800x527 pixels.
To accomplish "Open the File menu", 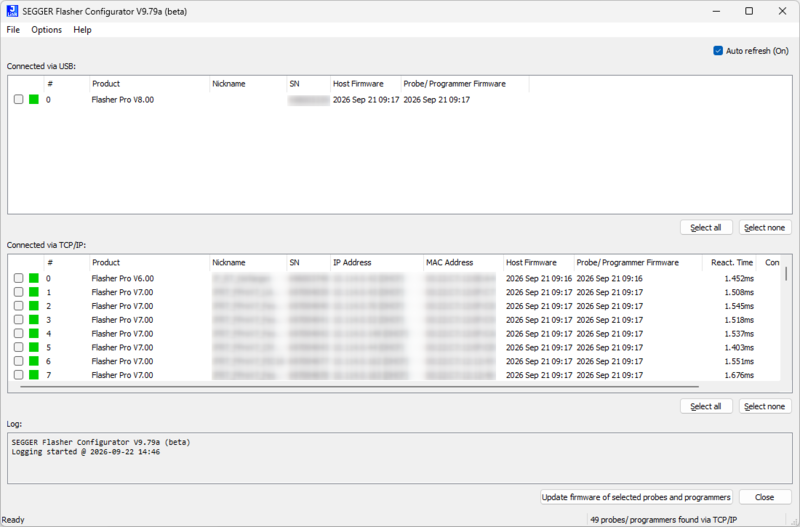I will click(13, 30).
